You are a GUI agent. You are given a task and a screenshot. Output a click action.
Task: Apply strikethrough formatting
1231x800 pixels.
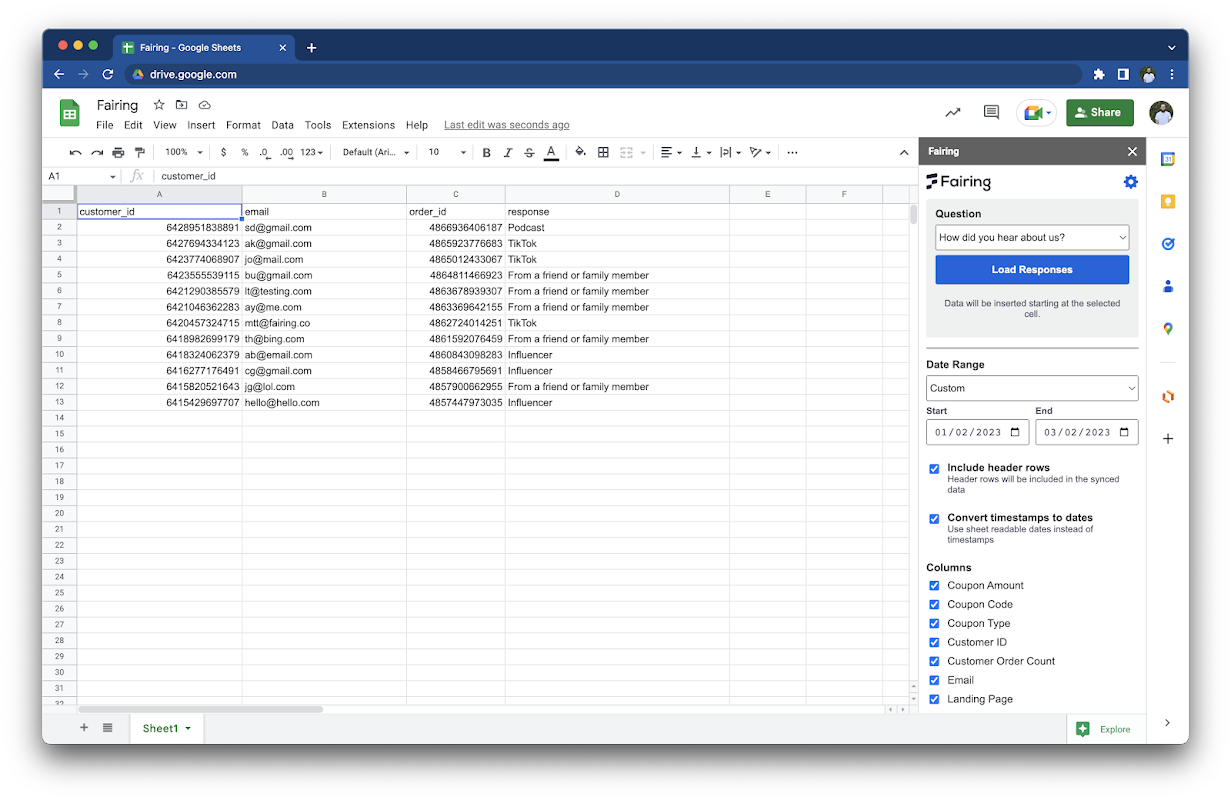pos(529,153)
